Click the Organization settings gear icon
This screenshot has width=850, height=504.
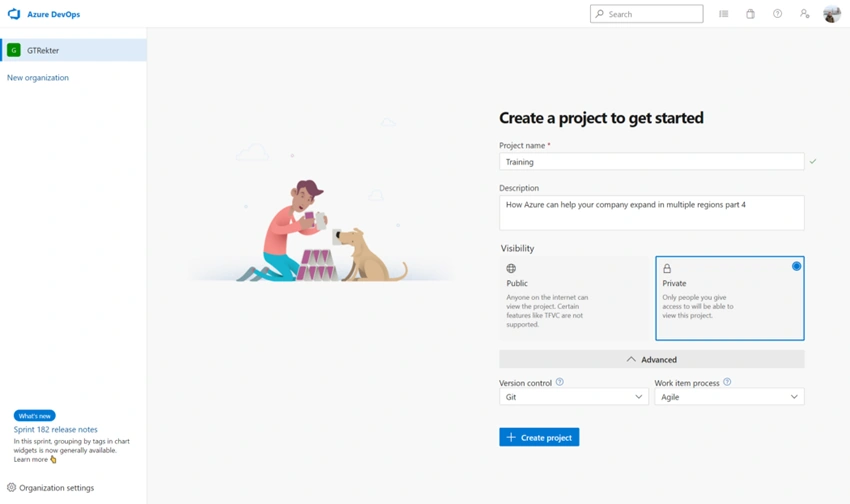click(x=11, y=487)
